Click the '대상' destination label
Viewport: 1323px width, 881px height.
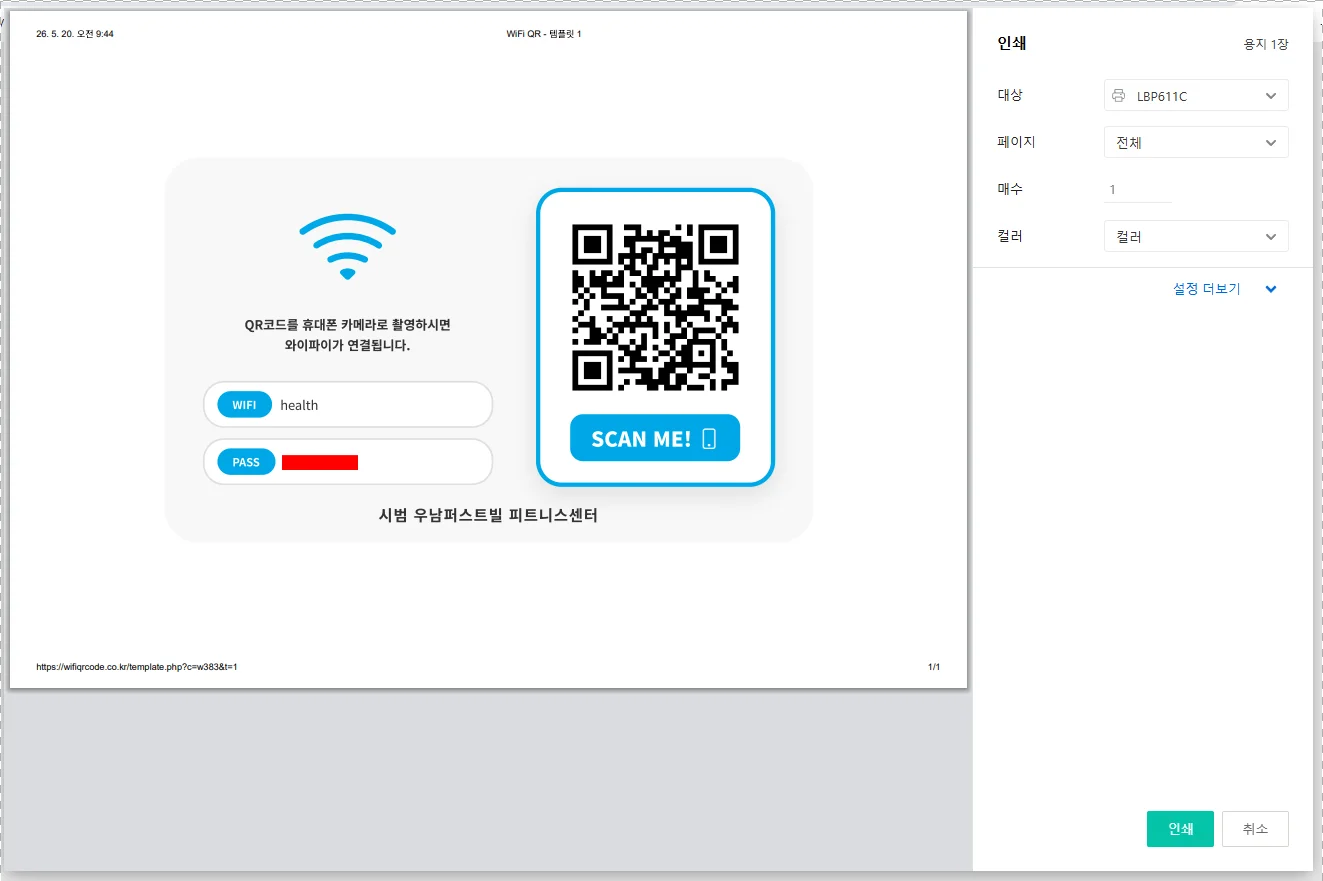coord(1010,95)
